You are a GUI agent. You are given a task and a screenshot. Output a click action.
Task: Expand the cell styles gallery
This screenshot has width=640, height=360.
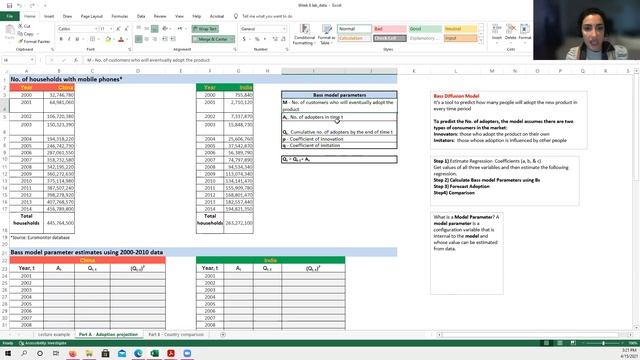pos(481,41)
